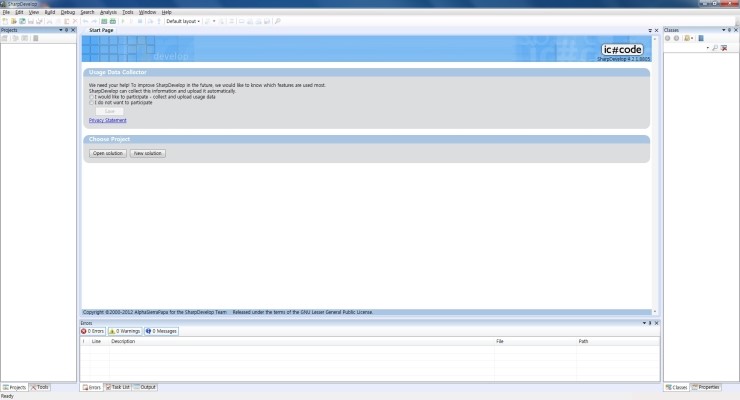Image resolution: width=740 pixels, height=400 pixels.
Task: Pin the Classes panel with the pin icon
Action: coord(730,30)
